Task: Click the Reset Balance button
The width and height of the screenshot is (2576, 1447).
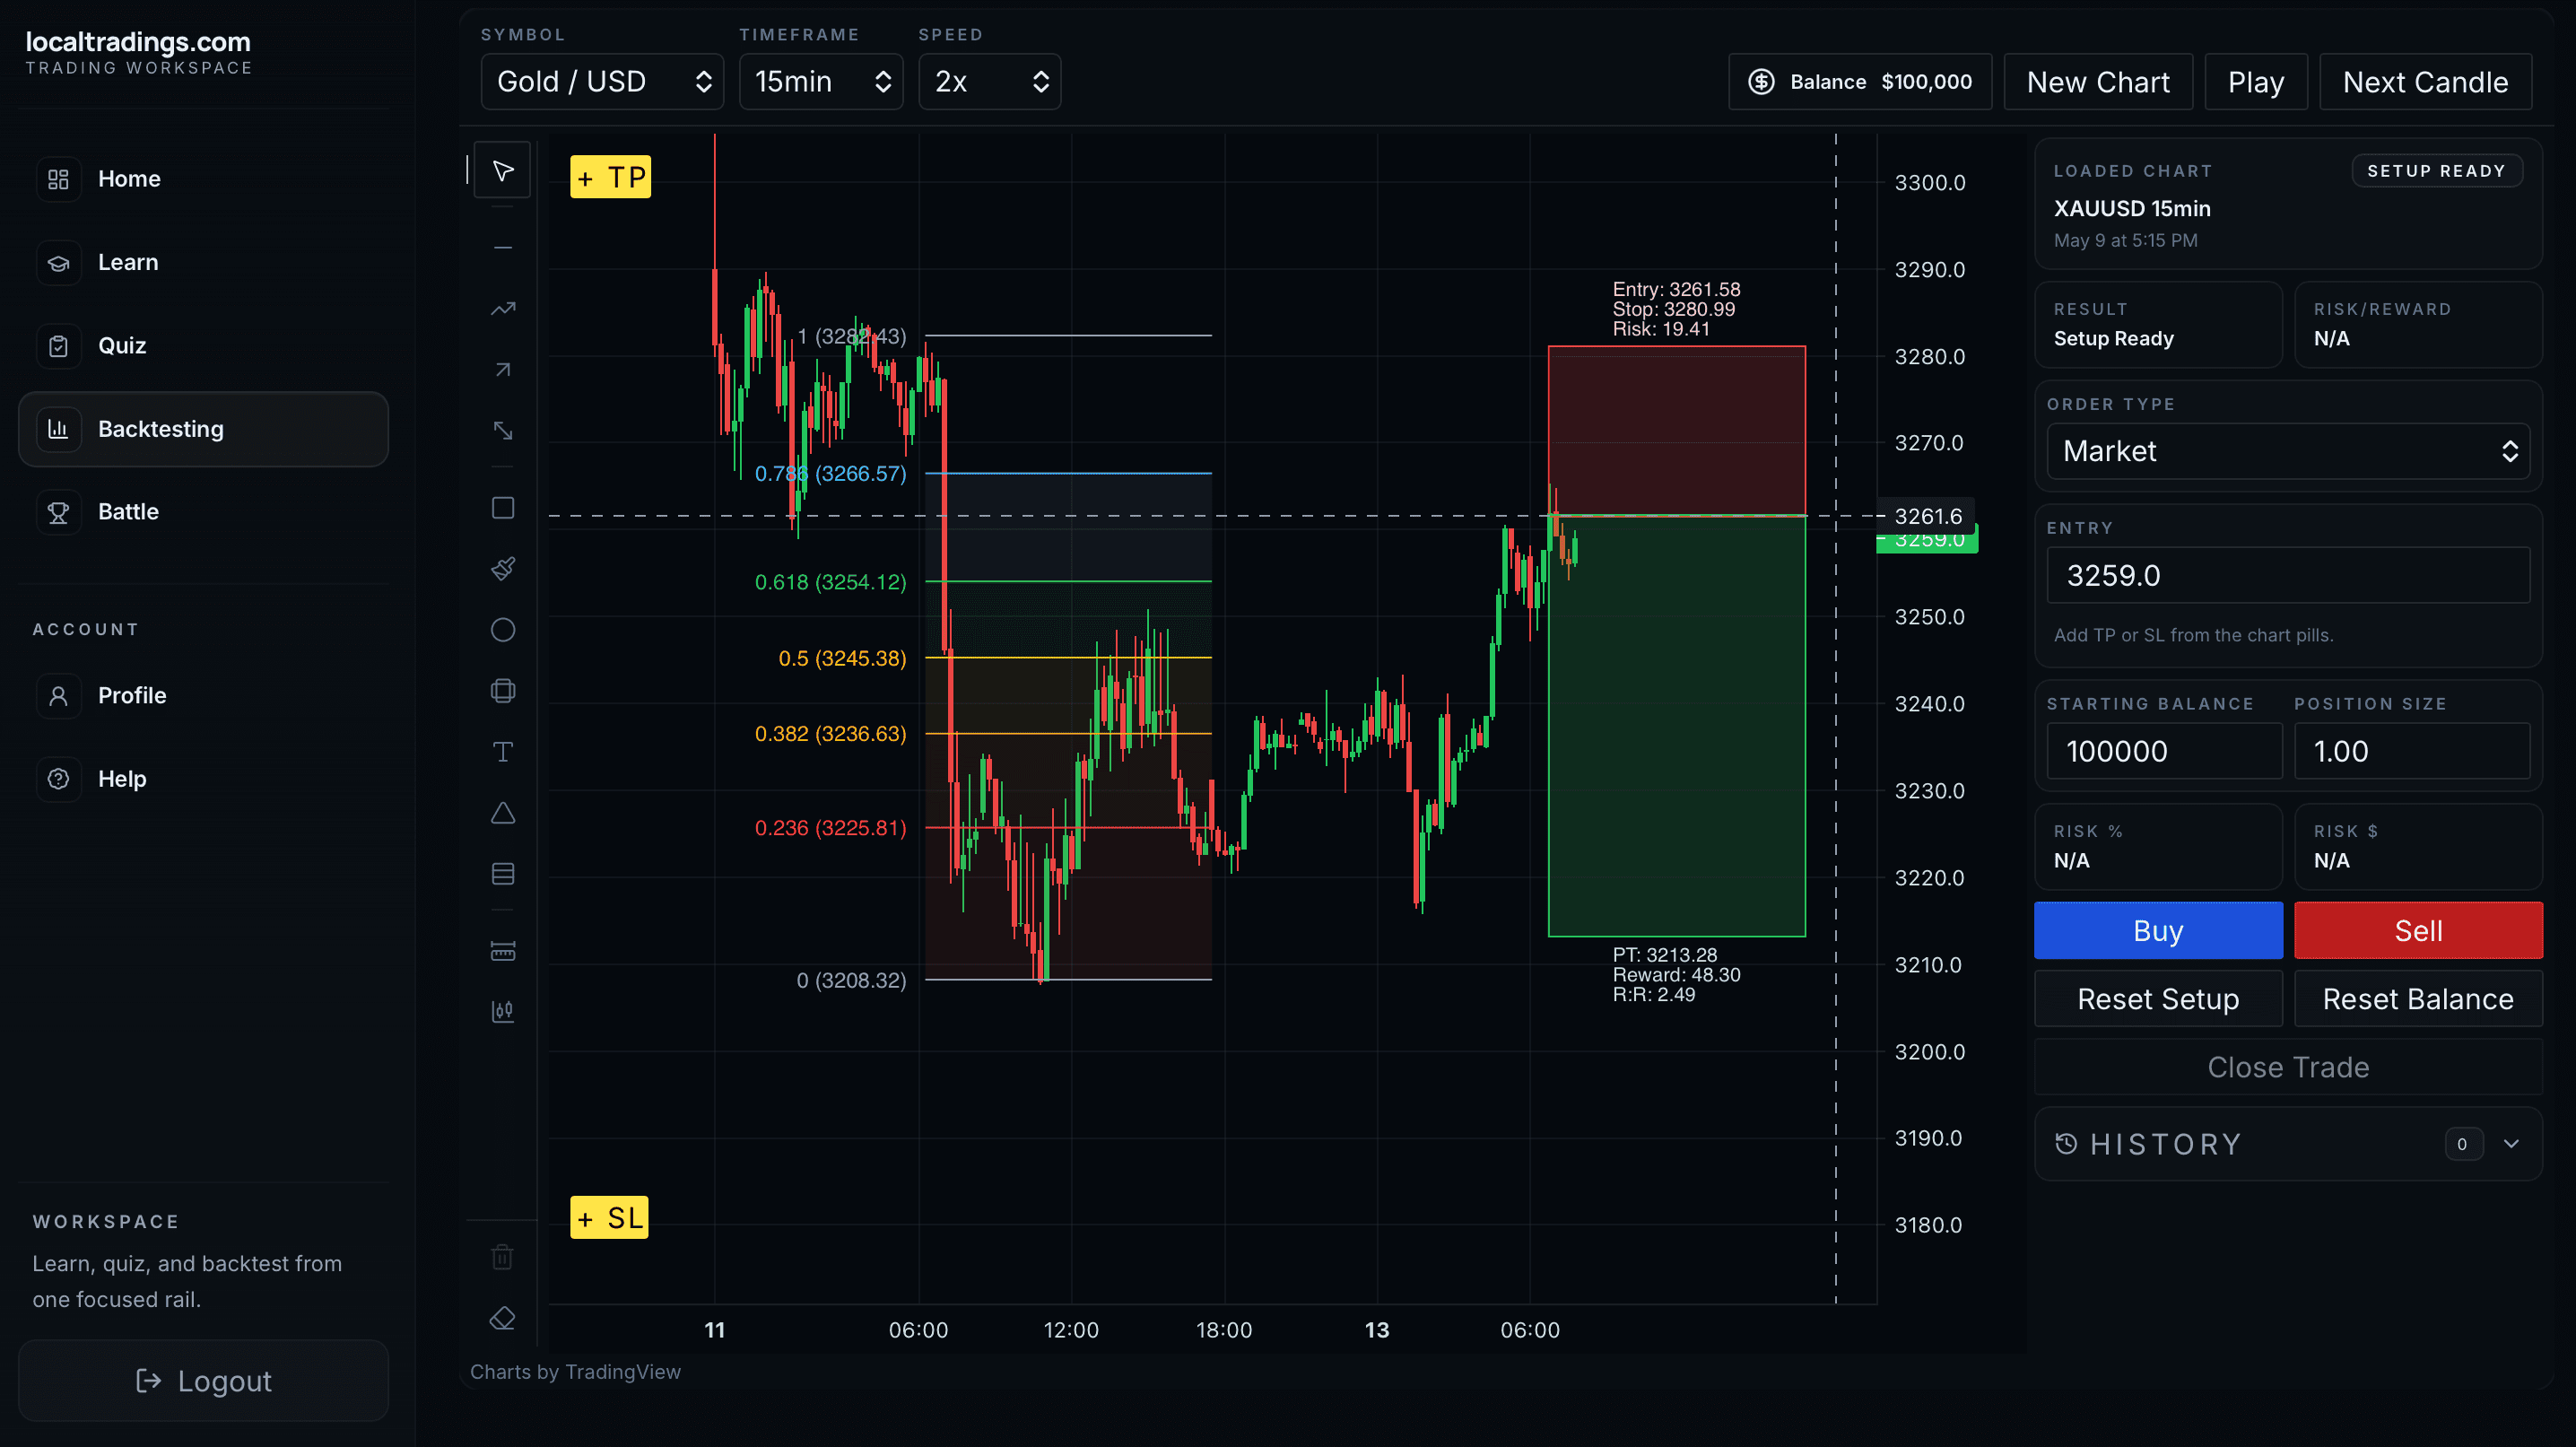Action: pos(2418,998)
